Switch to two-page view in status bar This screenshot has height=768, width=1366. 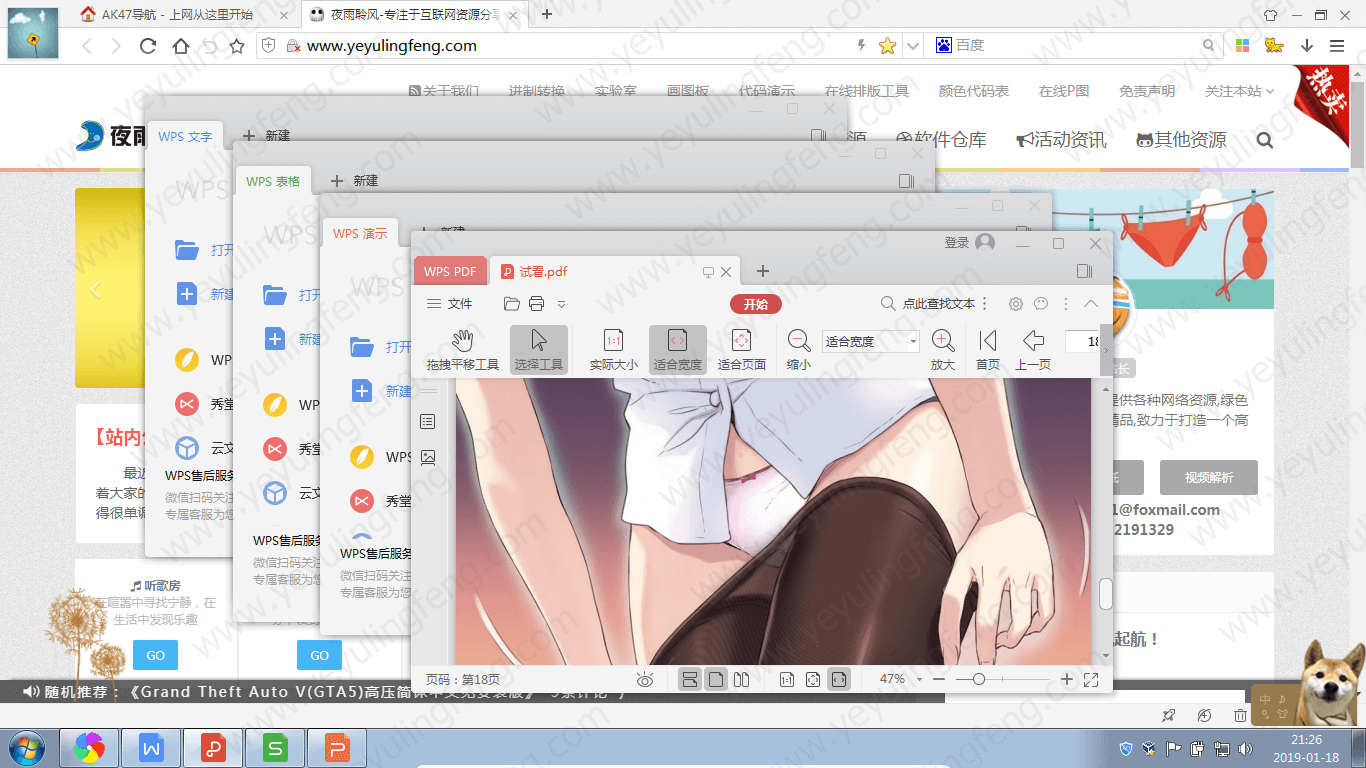[x=741, y=680]
